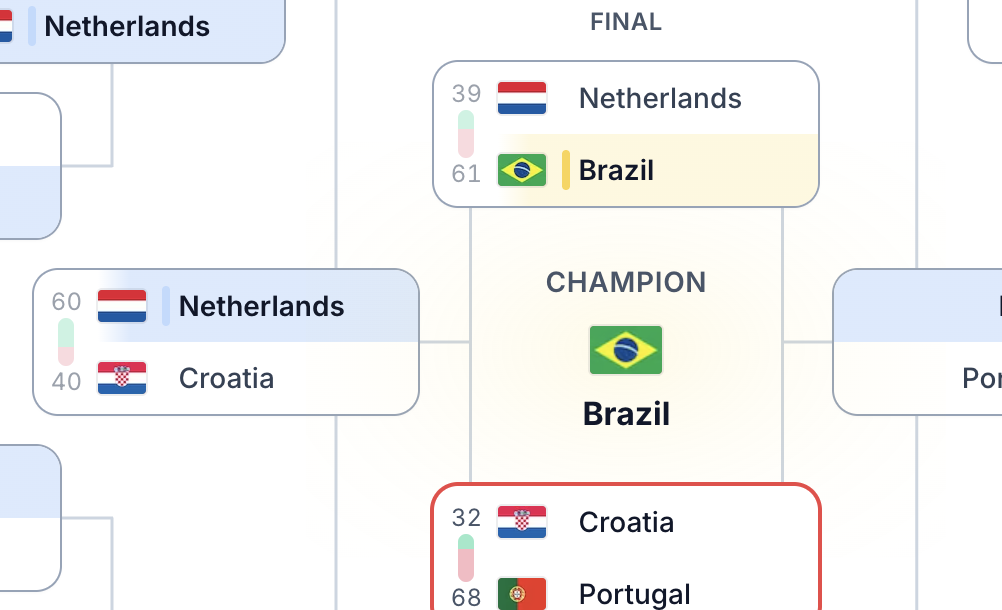This screenshot has height=610, width=1002.
Task: Click the green-pink score bar in the final match
Action: 465,134
